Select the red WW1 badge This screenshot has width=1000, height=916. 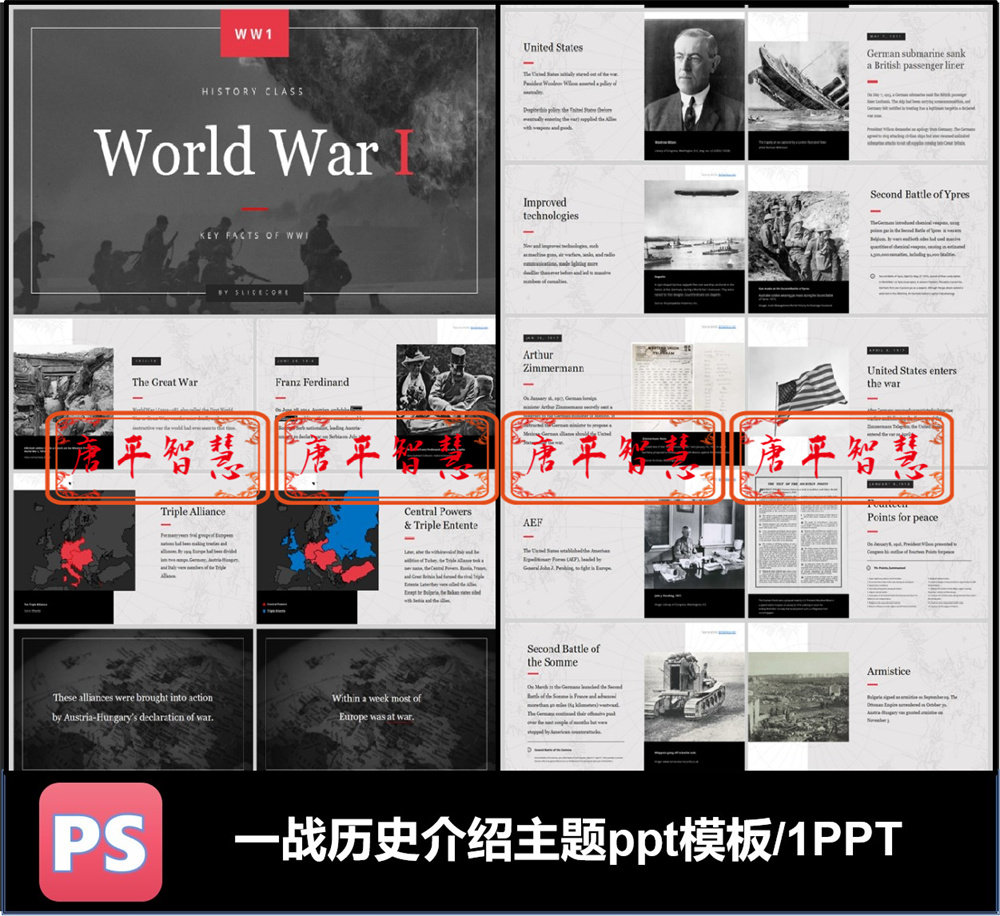(254, 34)
